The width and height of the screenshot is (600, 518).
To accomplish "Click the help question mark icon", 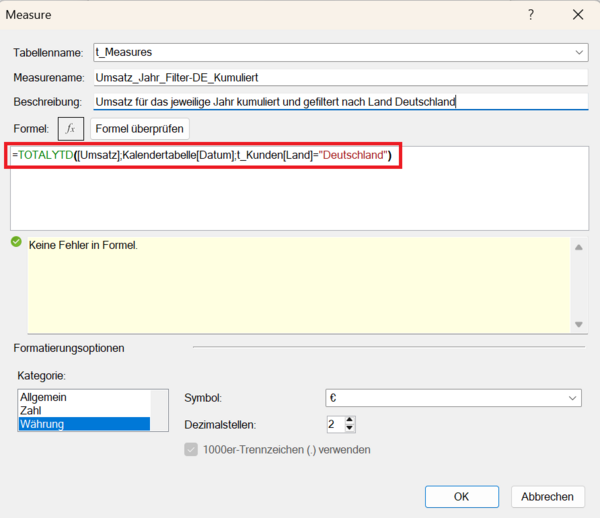I will coord(531,15).
